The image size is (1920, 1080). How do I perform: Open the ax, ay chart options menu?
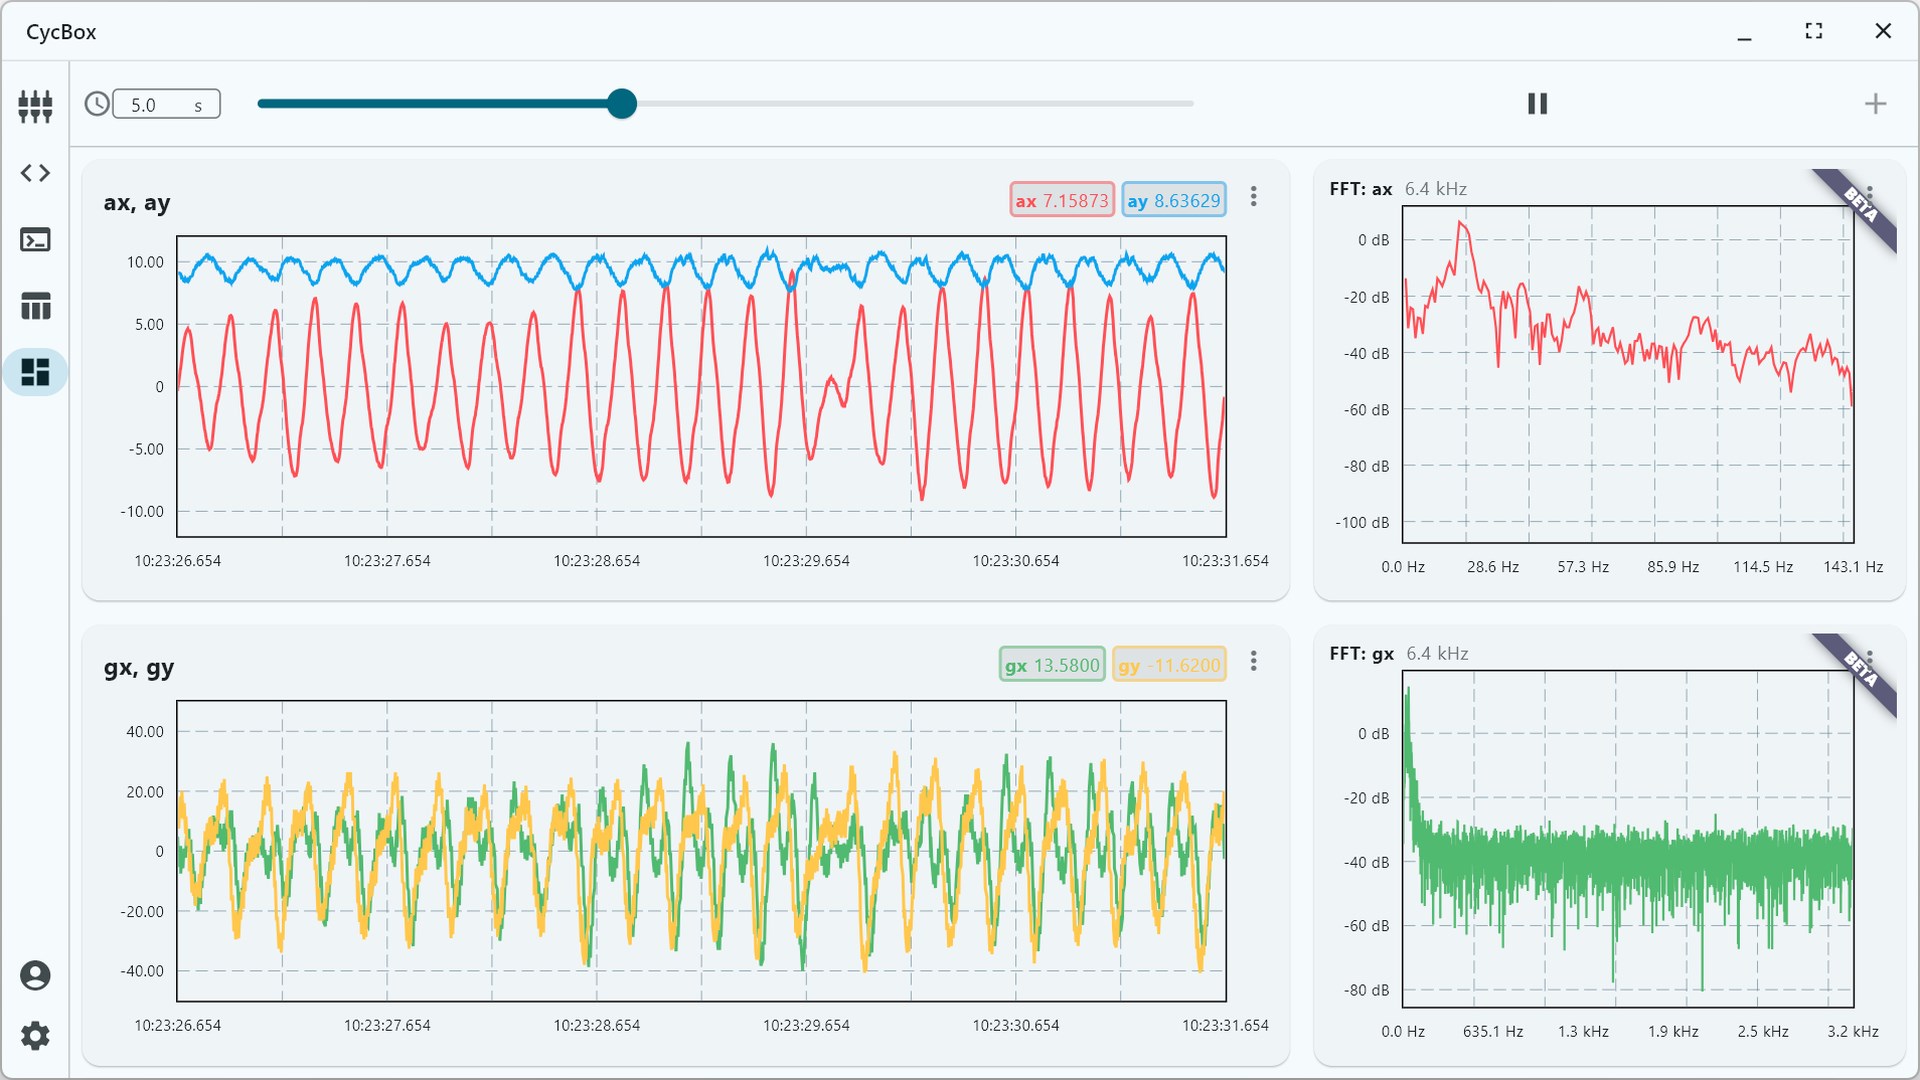(x=1253, y=197)
